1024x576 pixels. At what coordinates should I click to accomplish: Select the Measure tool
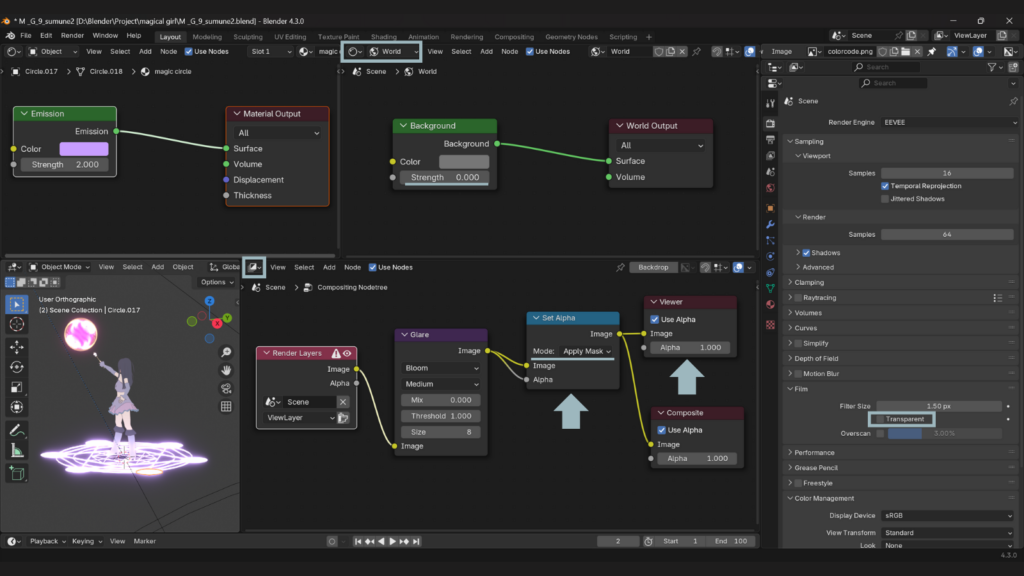[17, 451]
